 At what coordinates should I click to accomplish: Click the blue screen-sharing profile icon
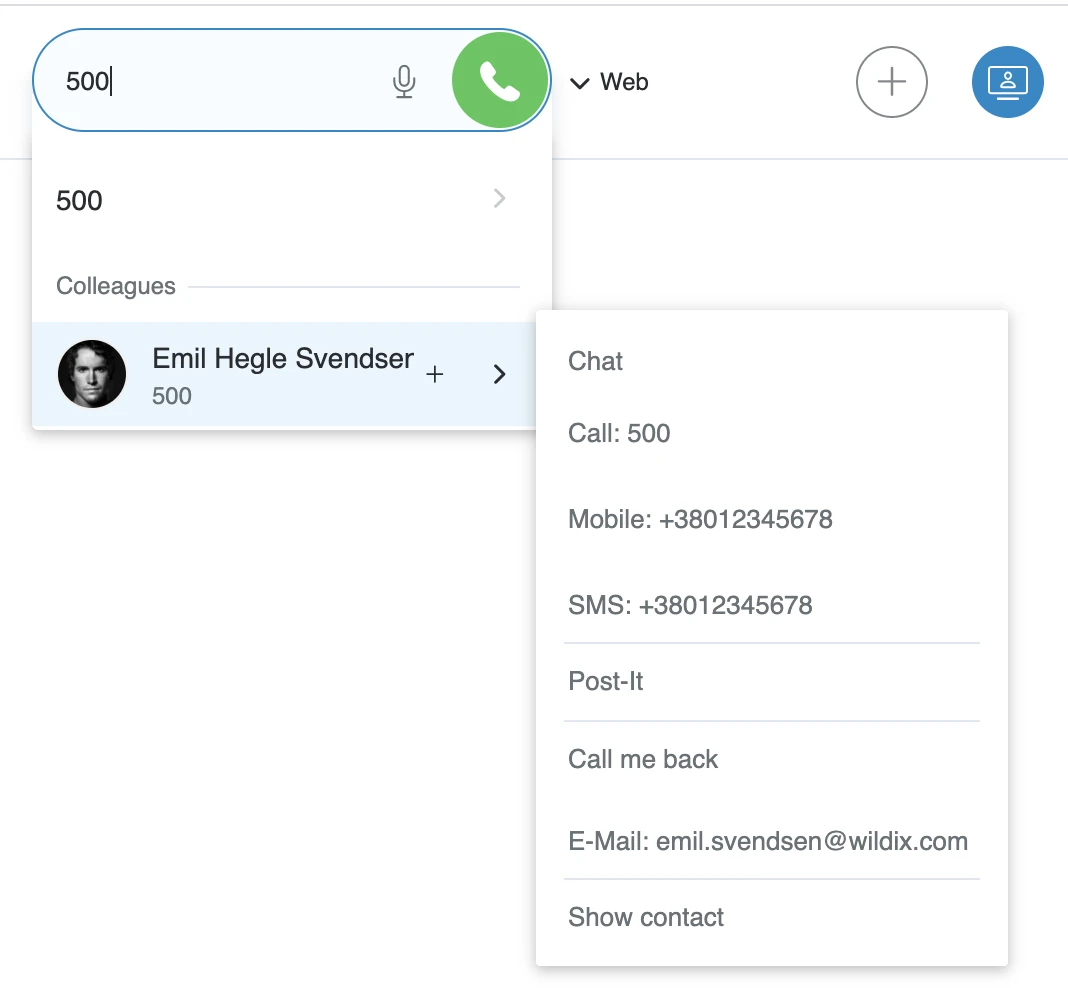tap(1007, 82)
